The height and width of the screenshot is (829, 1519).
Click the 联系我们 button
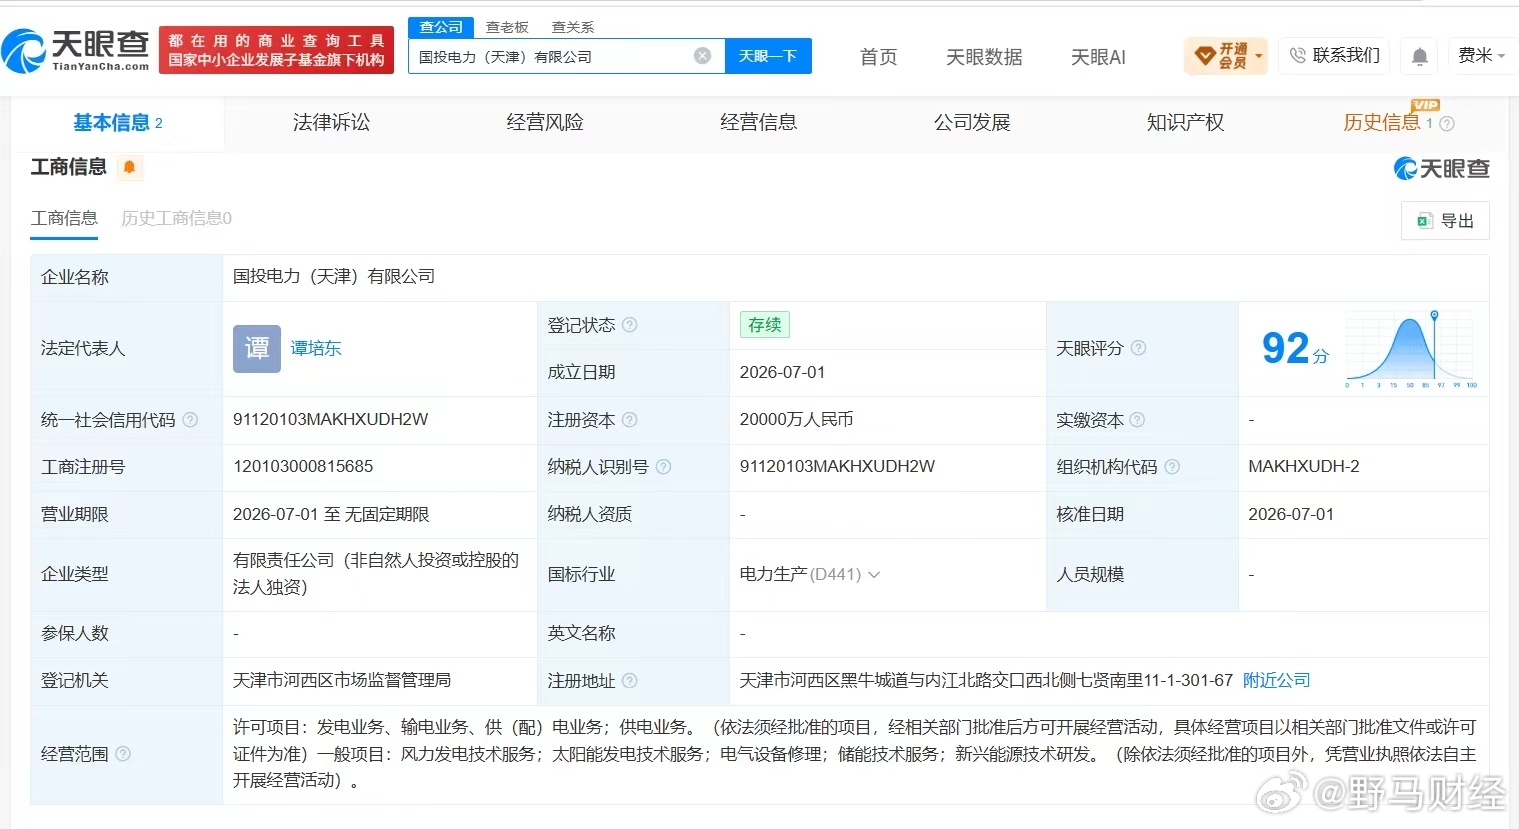click(1334, 56)
